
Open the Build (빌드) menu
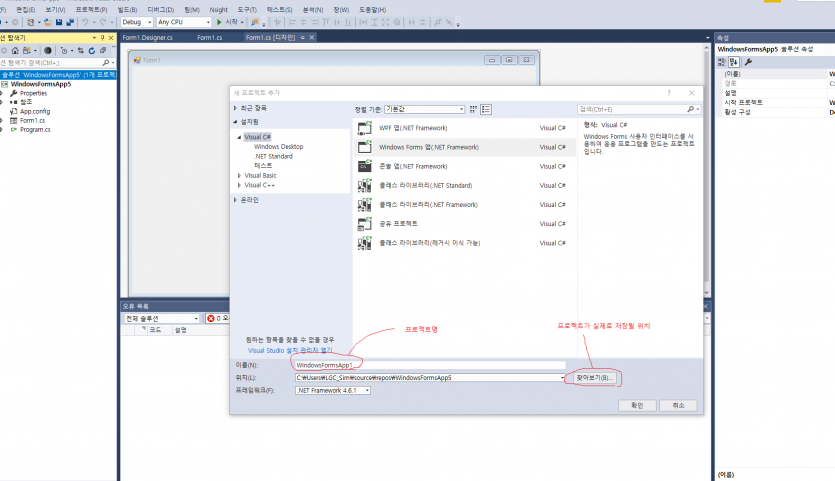127,10
